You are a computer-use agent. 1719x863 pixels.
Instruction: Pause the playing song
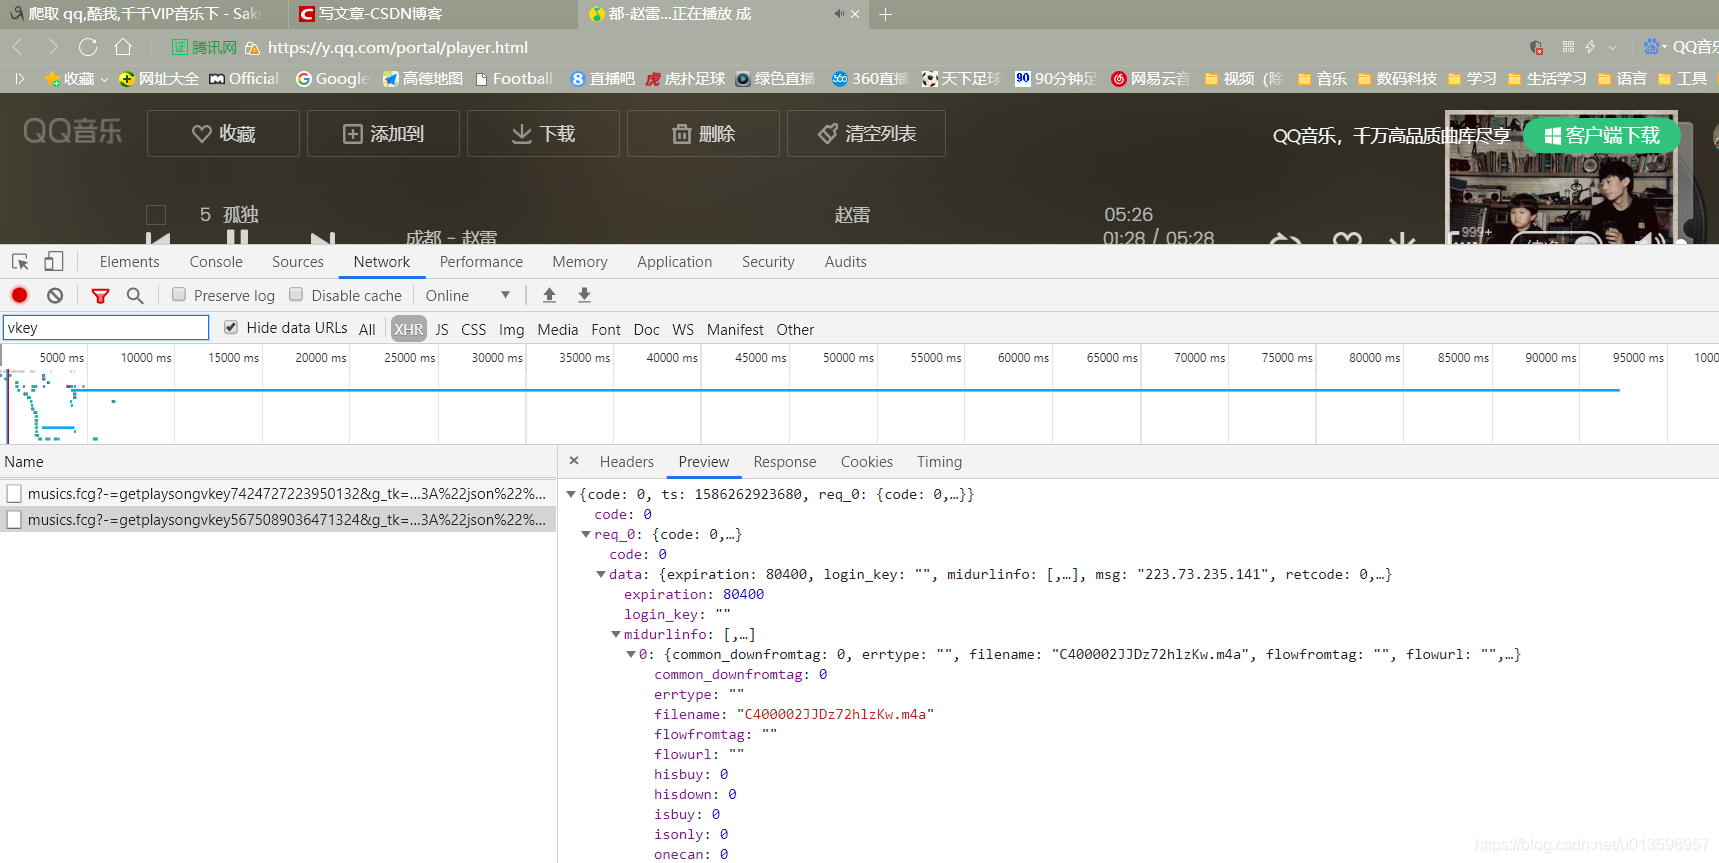(237, 238)
